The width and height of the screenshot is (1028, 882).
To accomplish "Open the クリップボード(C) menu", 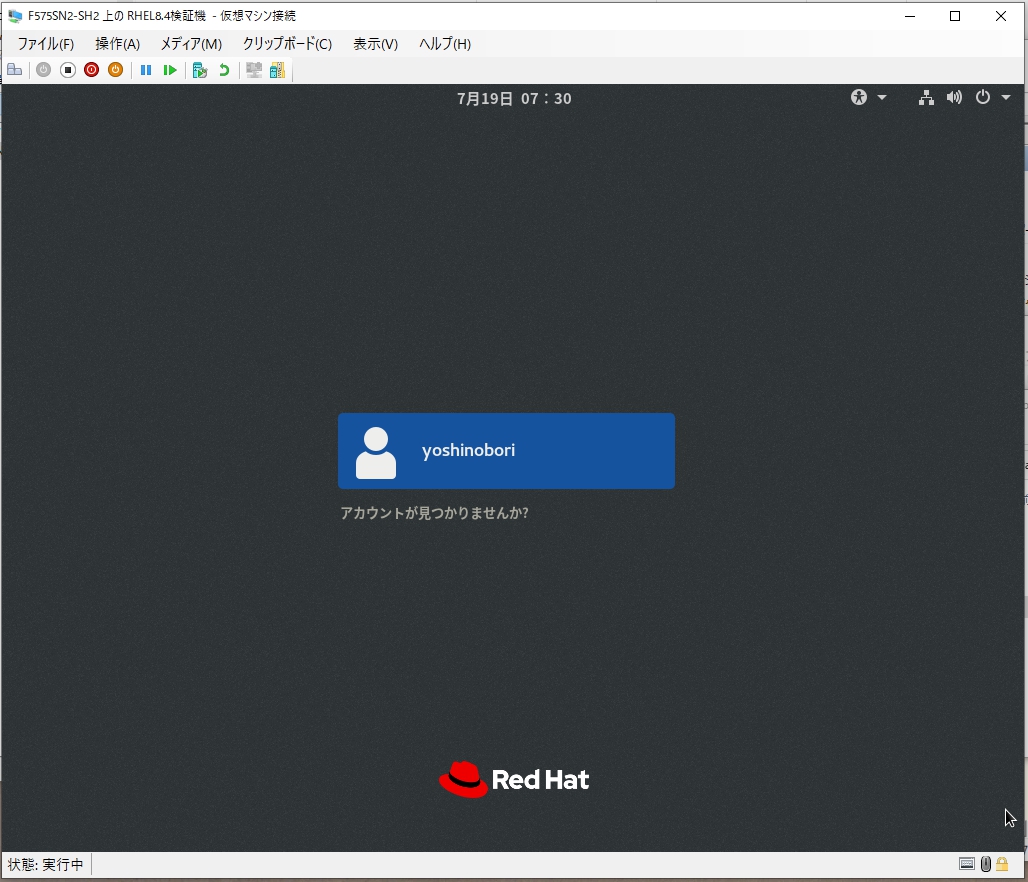I will 287,44.
